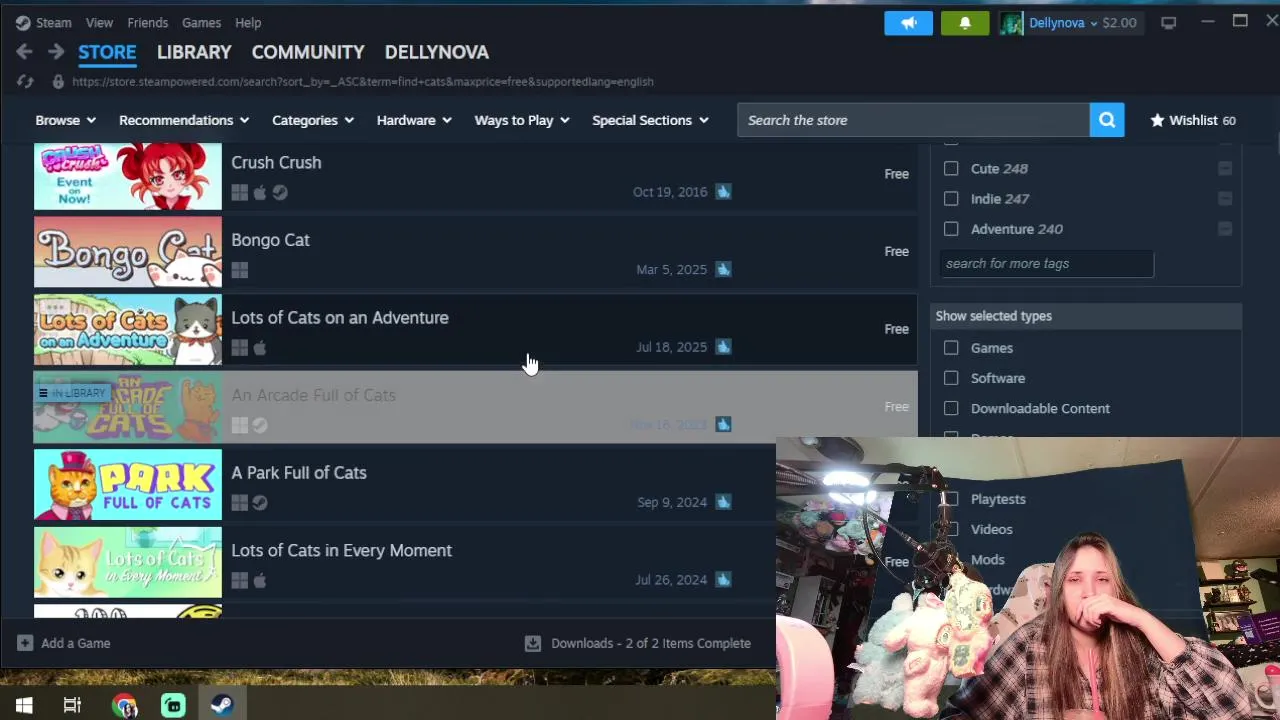Click the Downloads tray icon
Screen dimensions: 1280x720
tap(533, 643)
